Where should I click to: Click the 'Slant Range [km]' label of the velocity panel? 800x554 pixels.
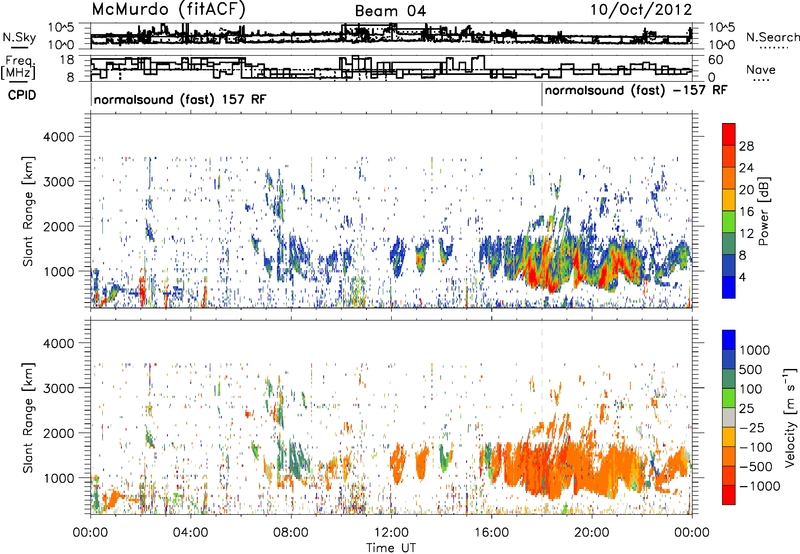point(28,417)
